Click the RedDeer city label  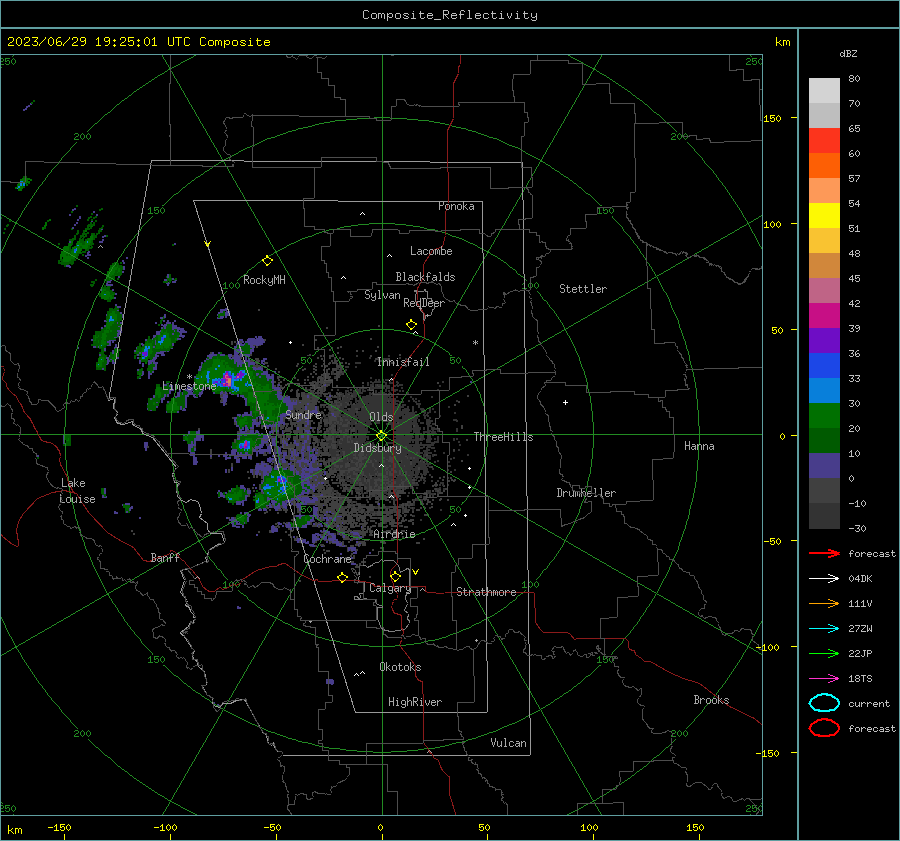click(424, 303)
